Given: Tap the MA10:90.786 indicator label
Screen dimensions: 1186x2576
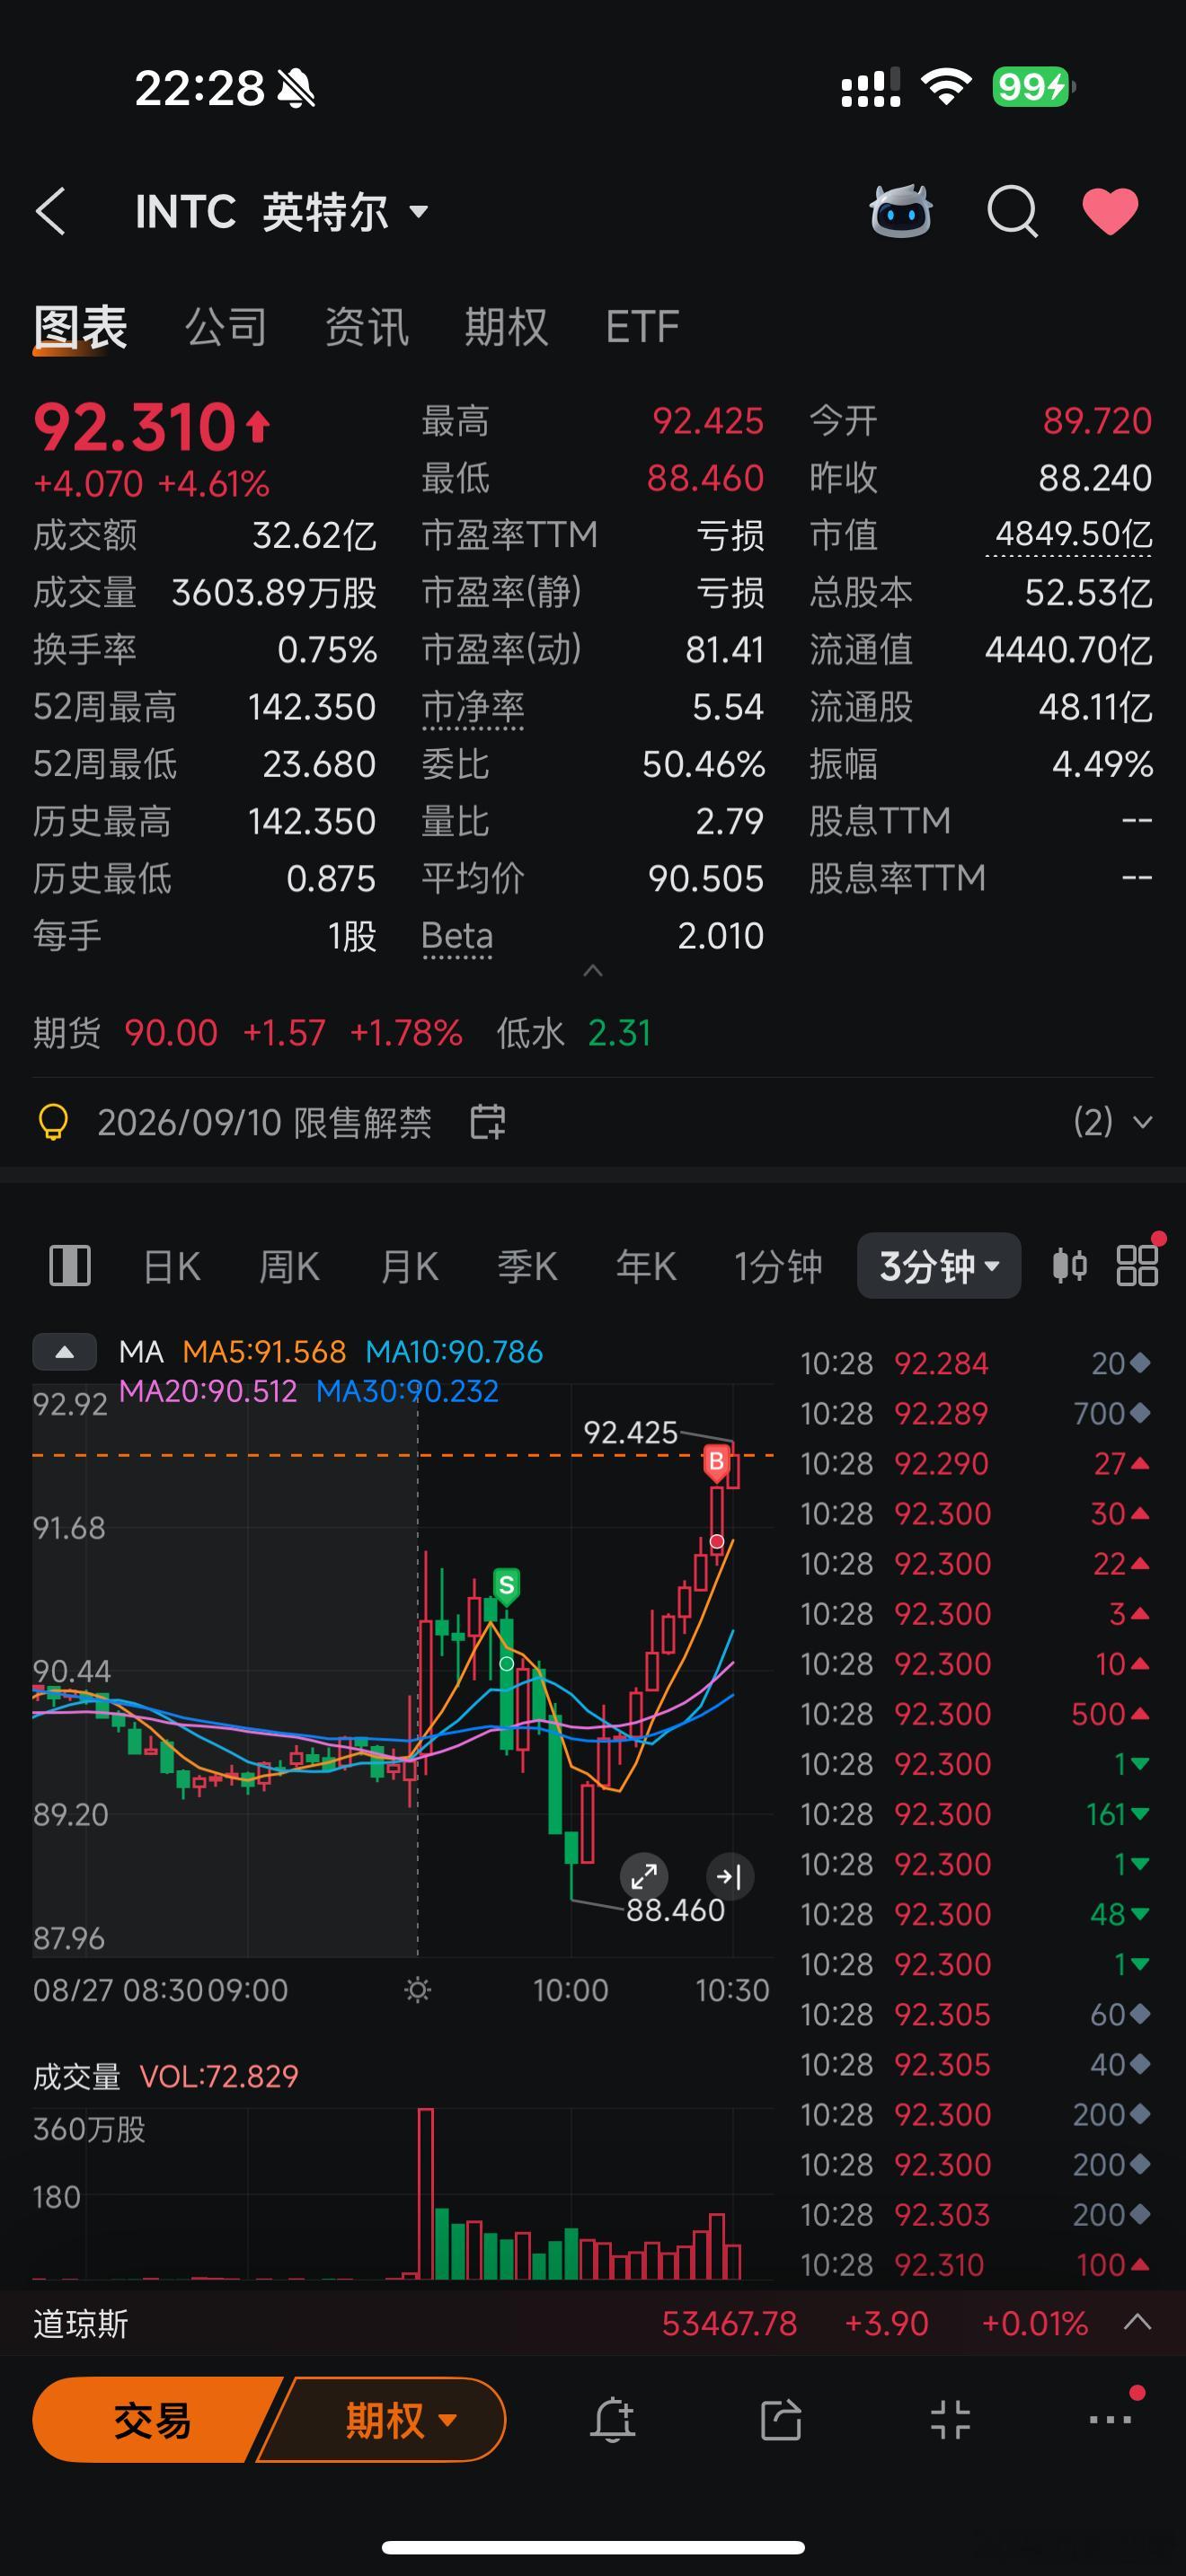Looking at the screenshot, I should tap(454, 1352).
